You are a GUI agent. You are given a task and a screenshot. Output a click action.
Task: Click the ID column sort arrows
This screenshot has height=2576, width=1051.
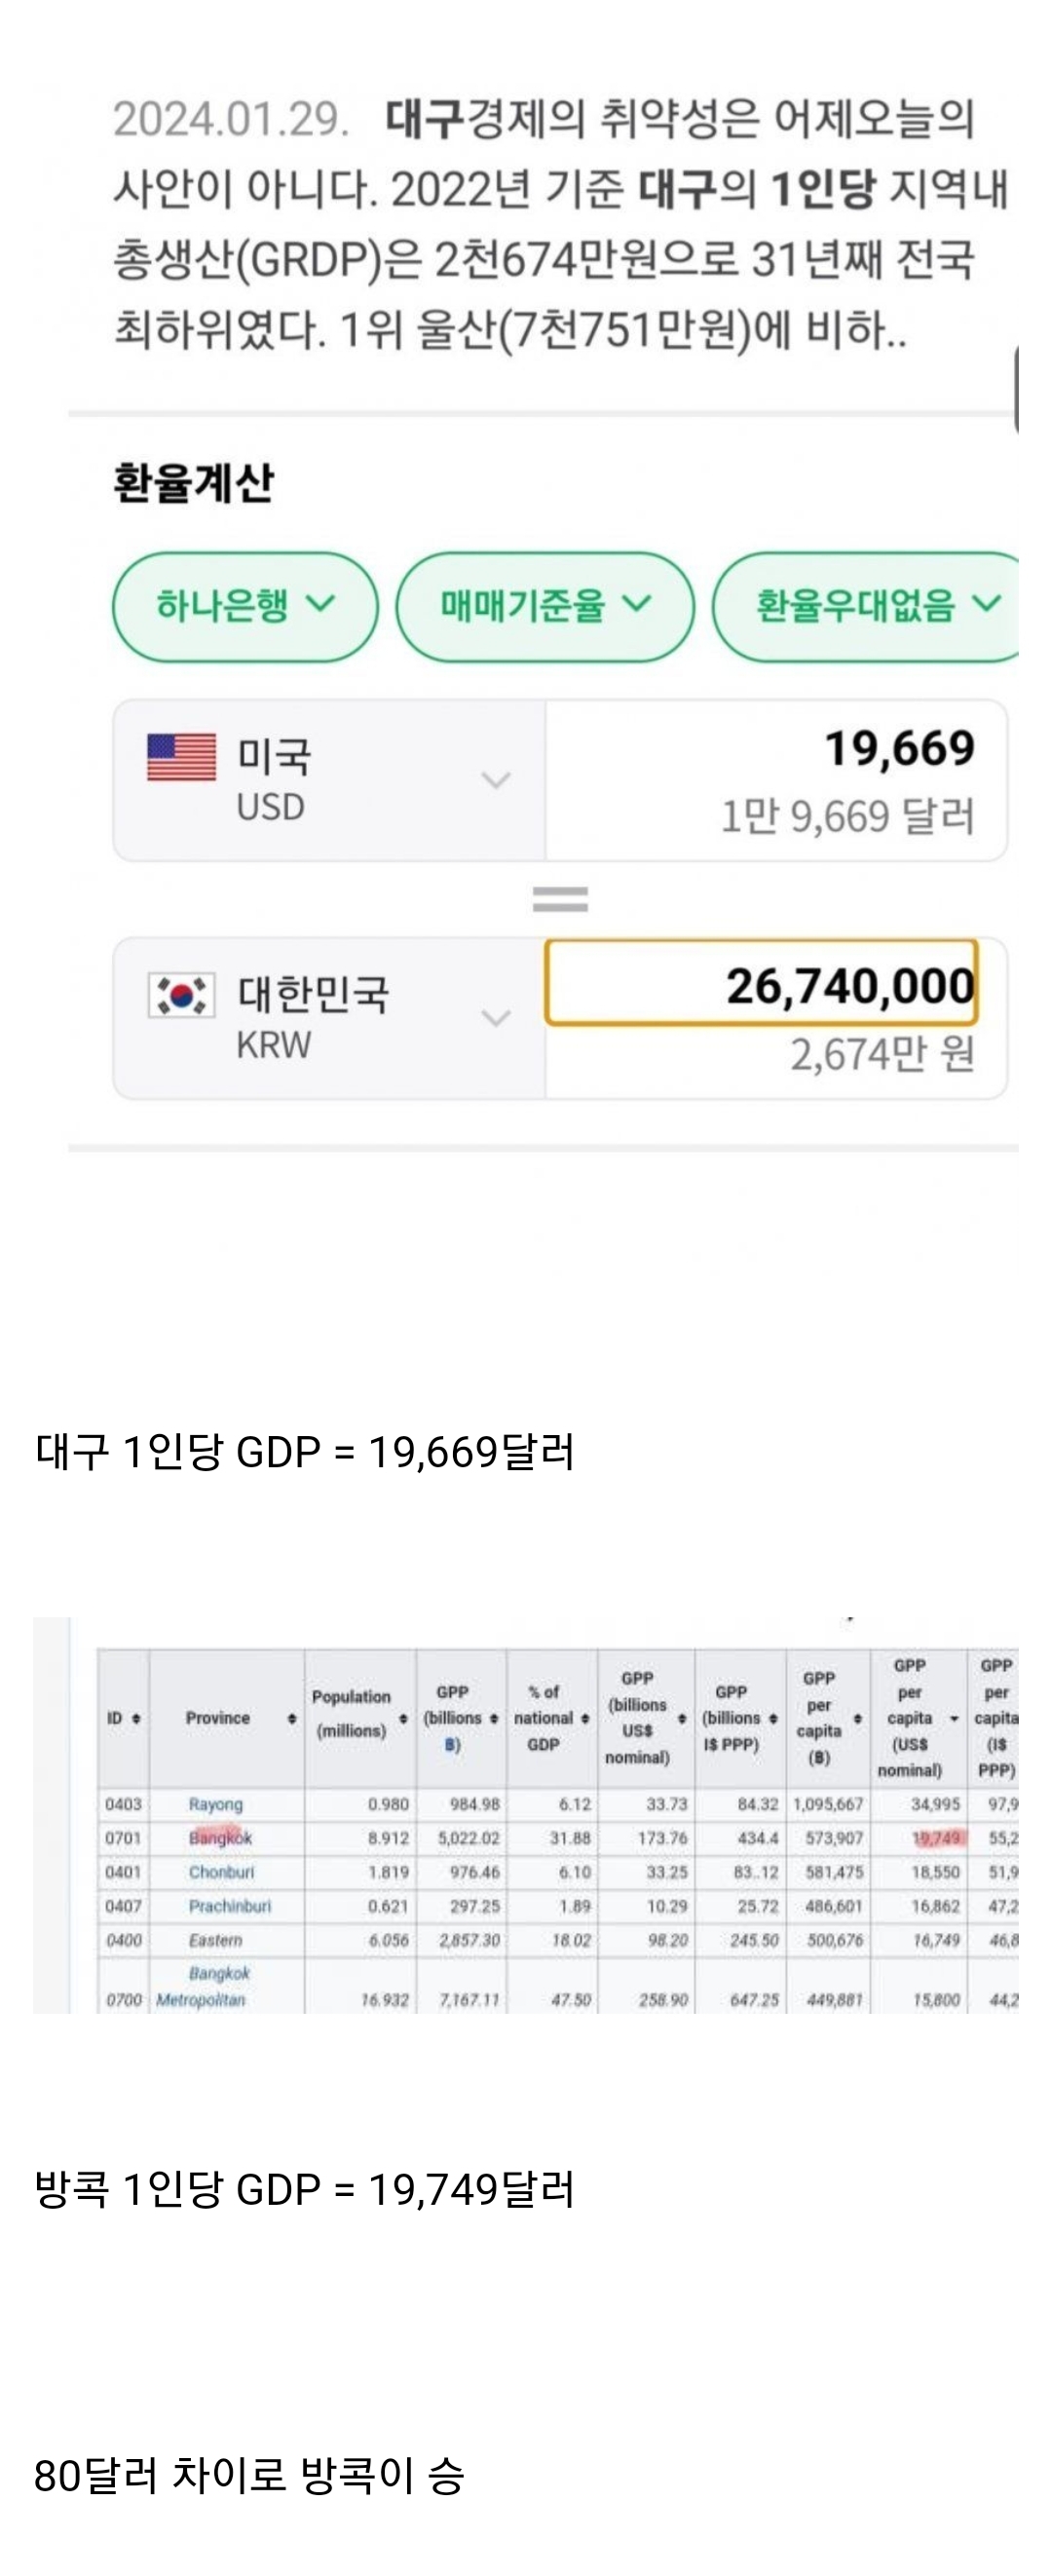tap(136, 1718)
